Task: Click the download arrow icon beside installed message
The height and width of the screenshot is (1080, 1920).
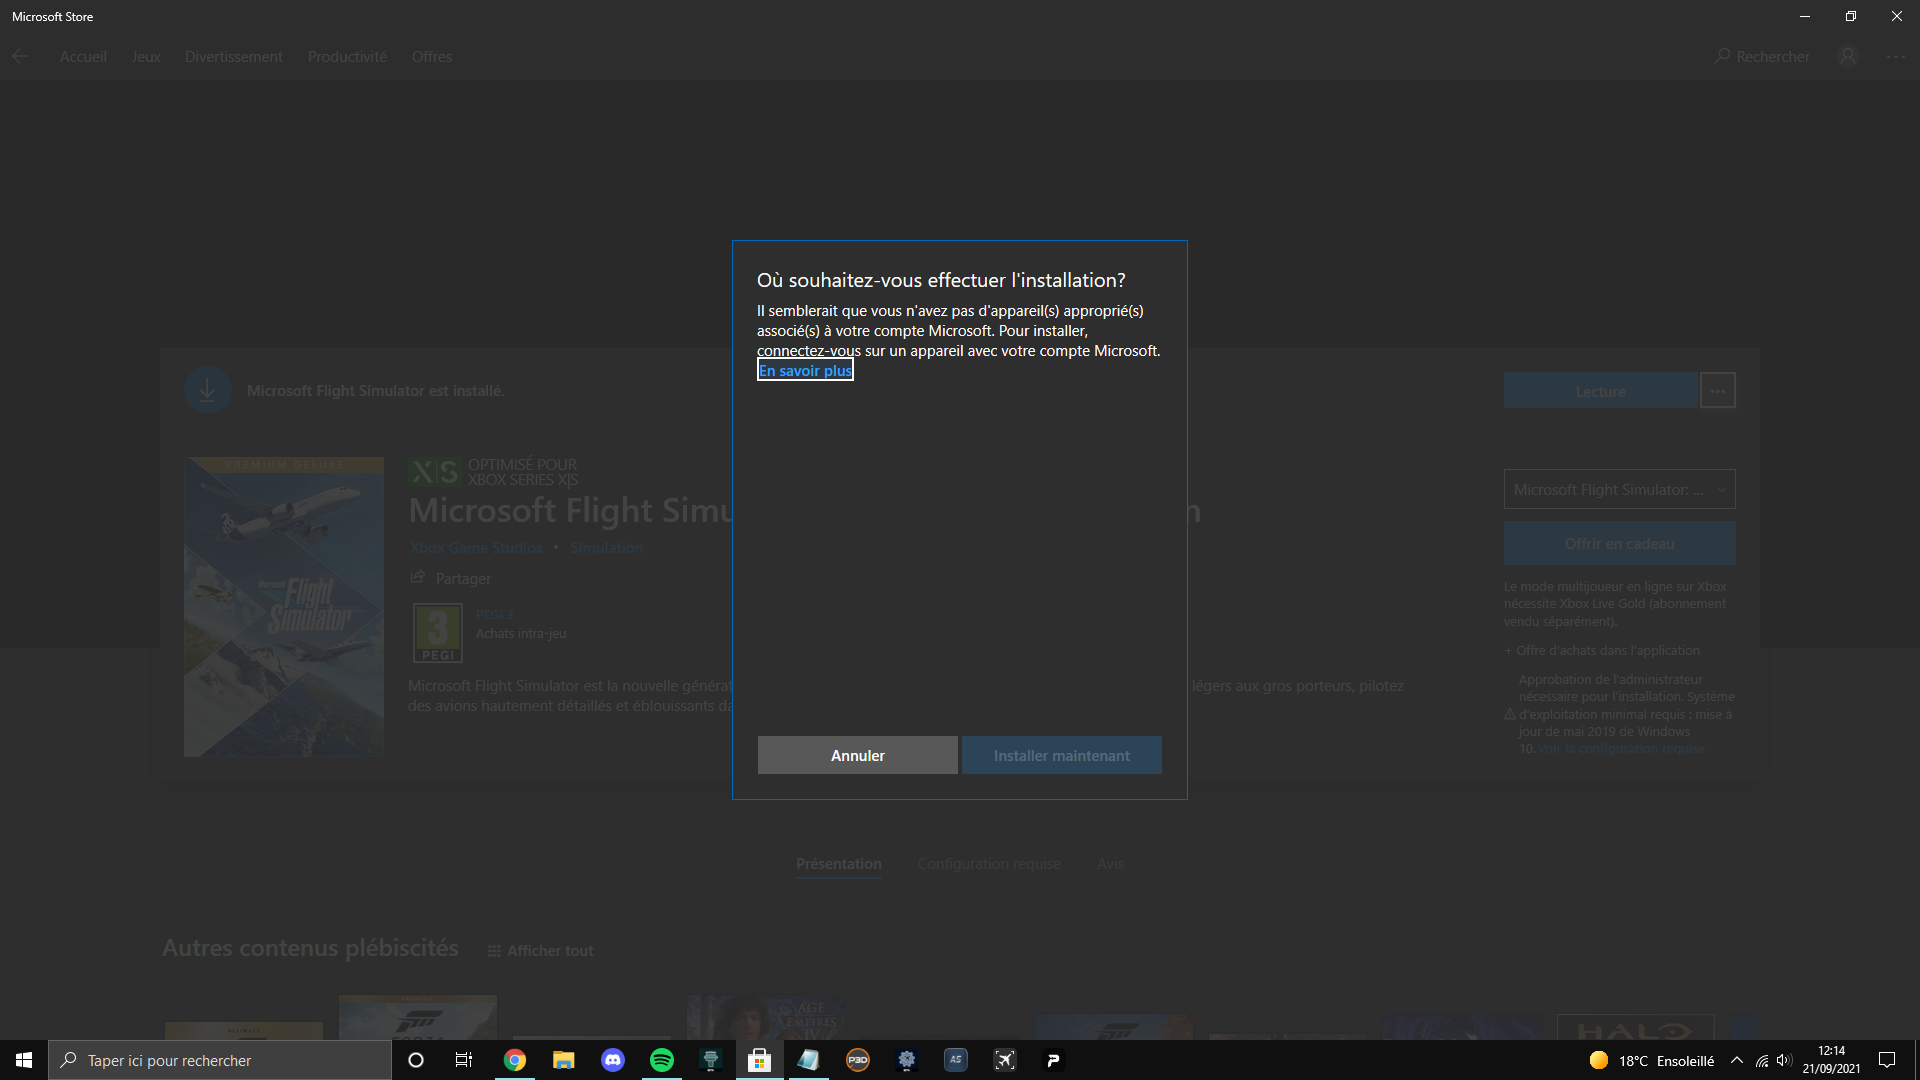Action: pyautogui.click(x=208, y=391)
